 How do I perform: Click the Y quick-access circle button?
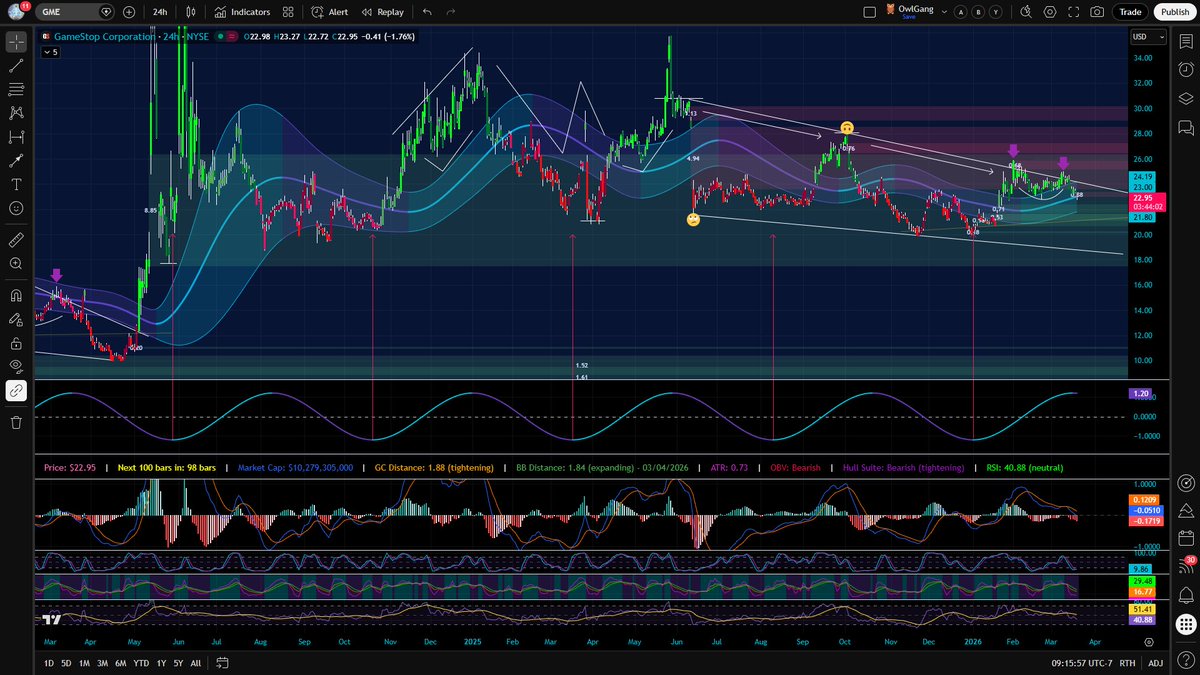pyautogui.click(x=996, y=12)
